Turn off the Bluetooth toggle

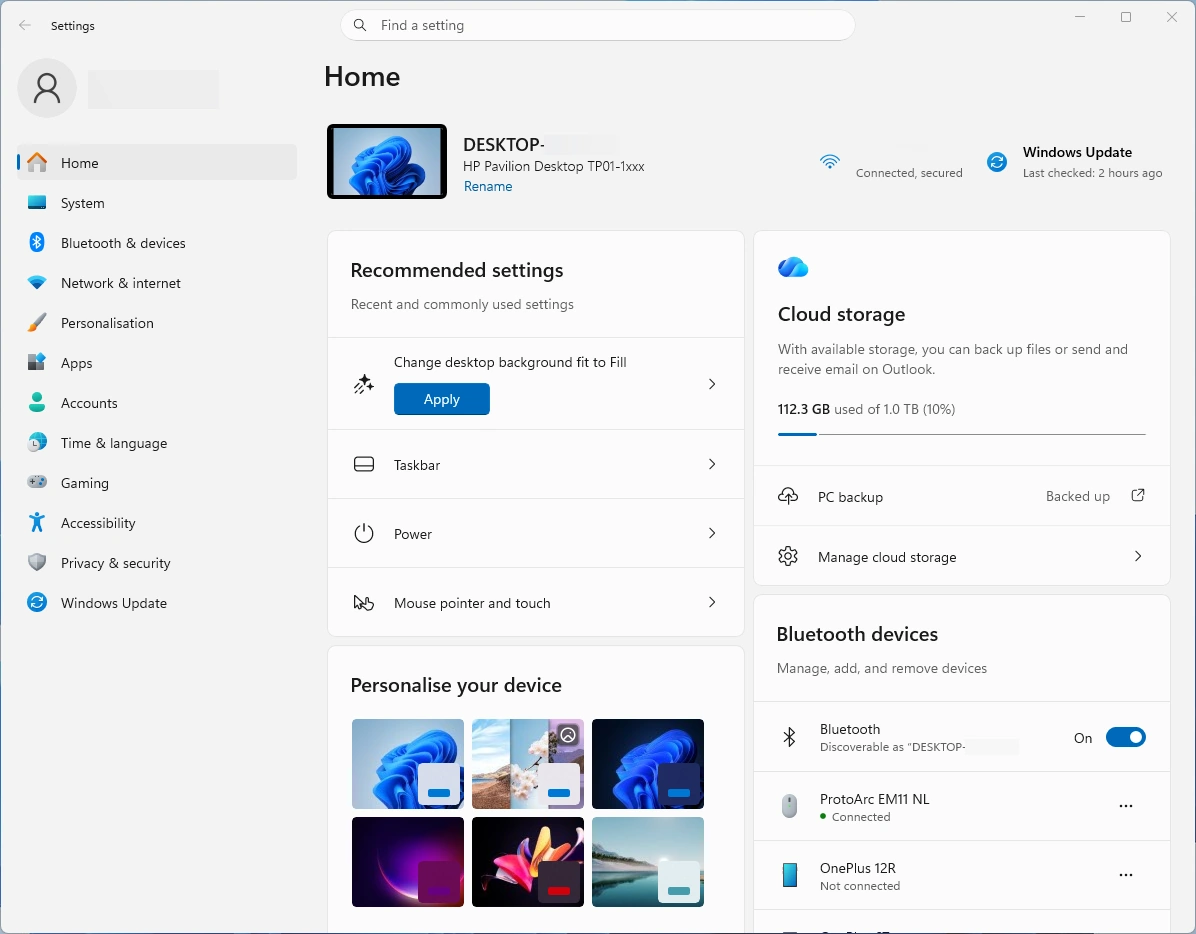point(1126,737)
